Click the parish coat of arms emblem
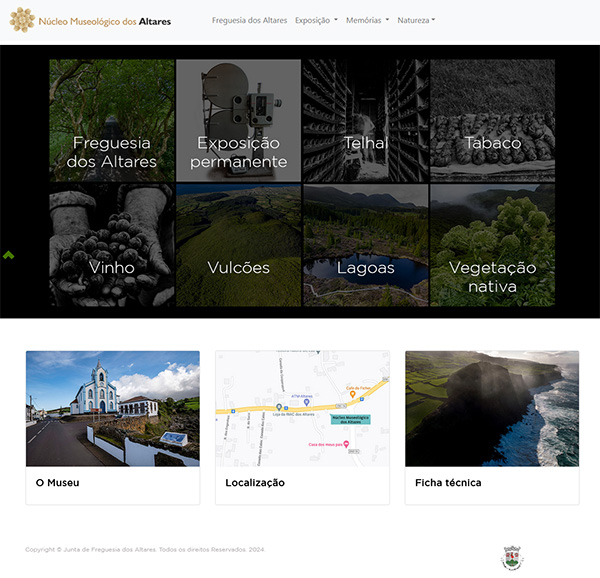This screenshot has height=578, width=600. coord(512,558)
